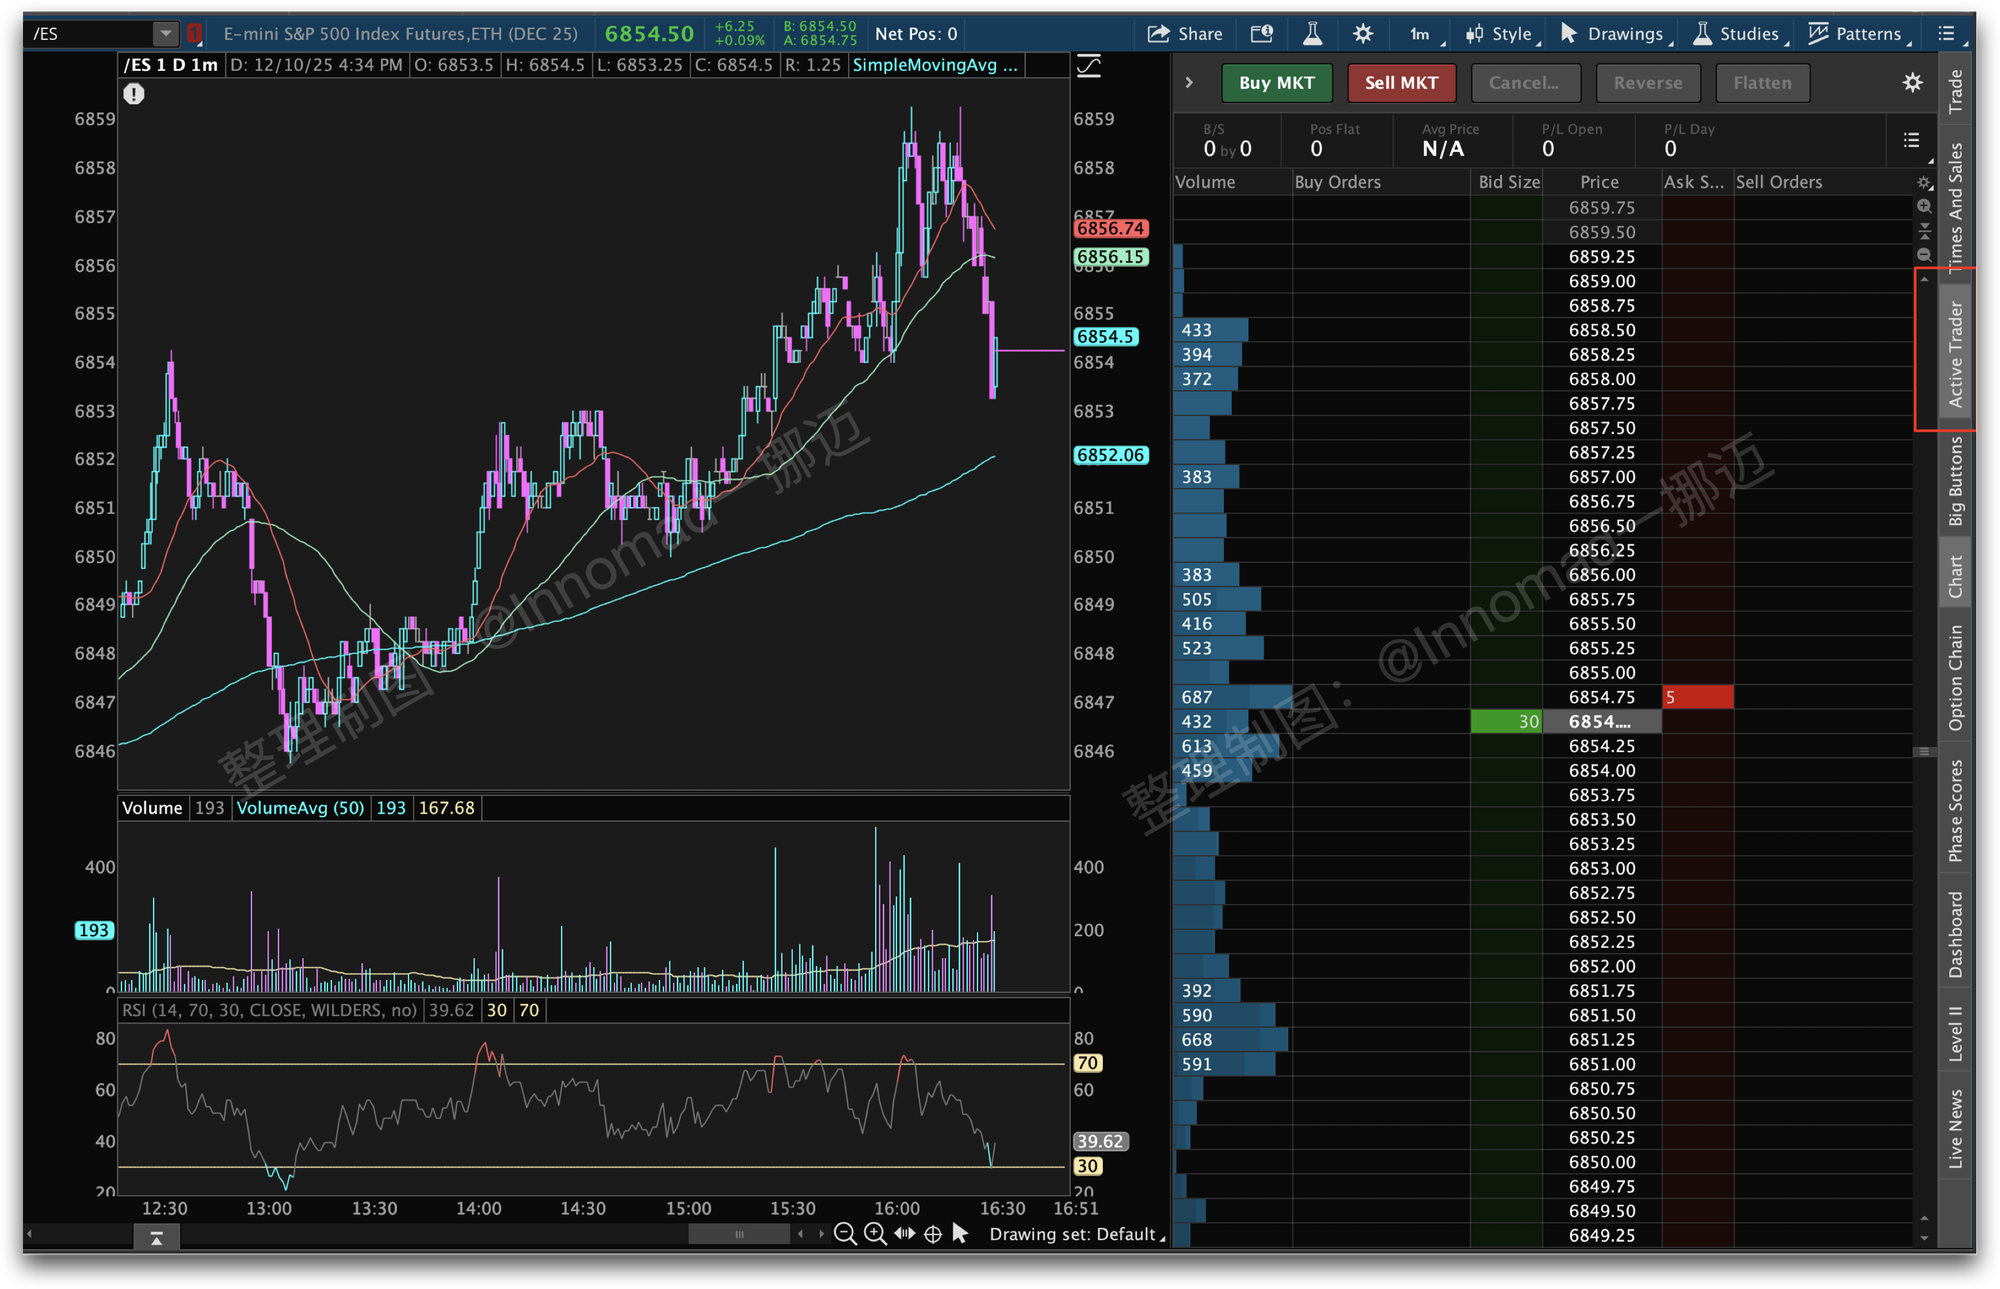Image resolution: width=2000 pixels, height=1289 pixels.
Task: Open the symbol /ES dropdown arrow
Action: [x=166, y=34]
